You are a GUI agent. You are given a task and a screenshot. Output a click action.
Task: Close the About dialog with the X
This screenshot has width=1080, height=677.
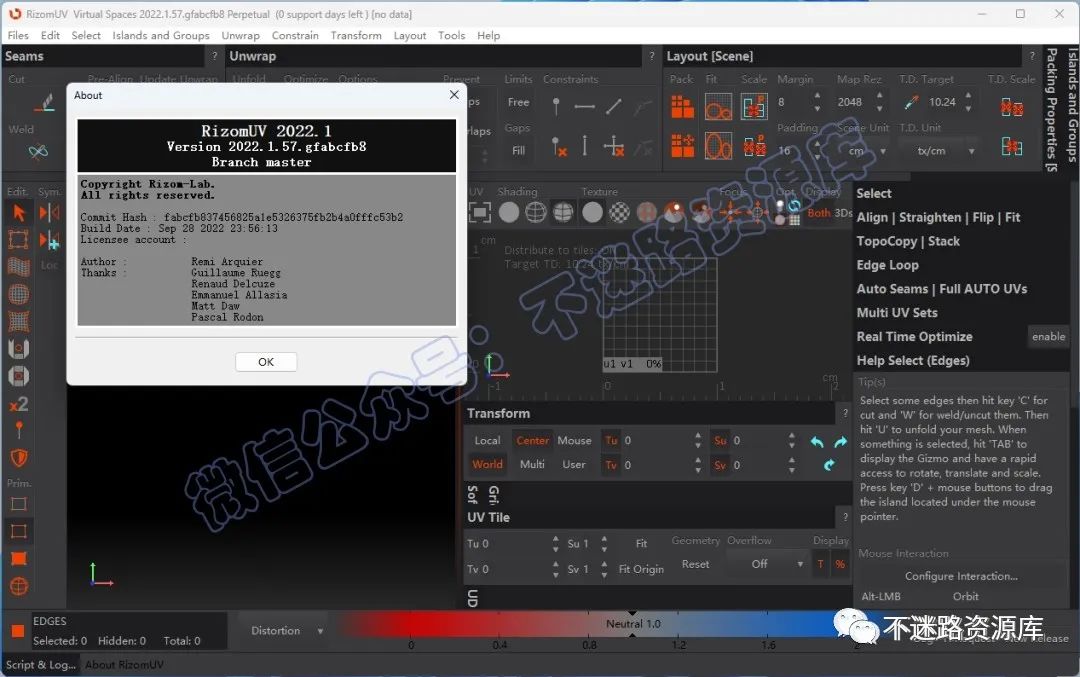(x=454, y=95)
